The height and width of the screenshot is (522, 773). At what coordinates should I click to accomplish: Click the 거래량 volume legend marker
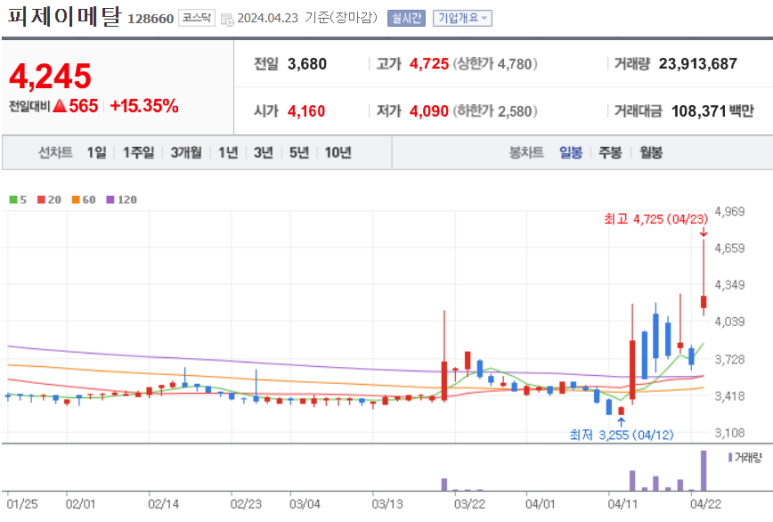coord(730,457)
